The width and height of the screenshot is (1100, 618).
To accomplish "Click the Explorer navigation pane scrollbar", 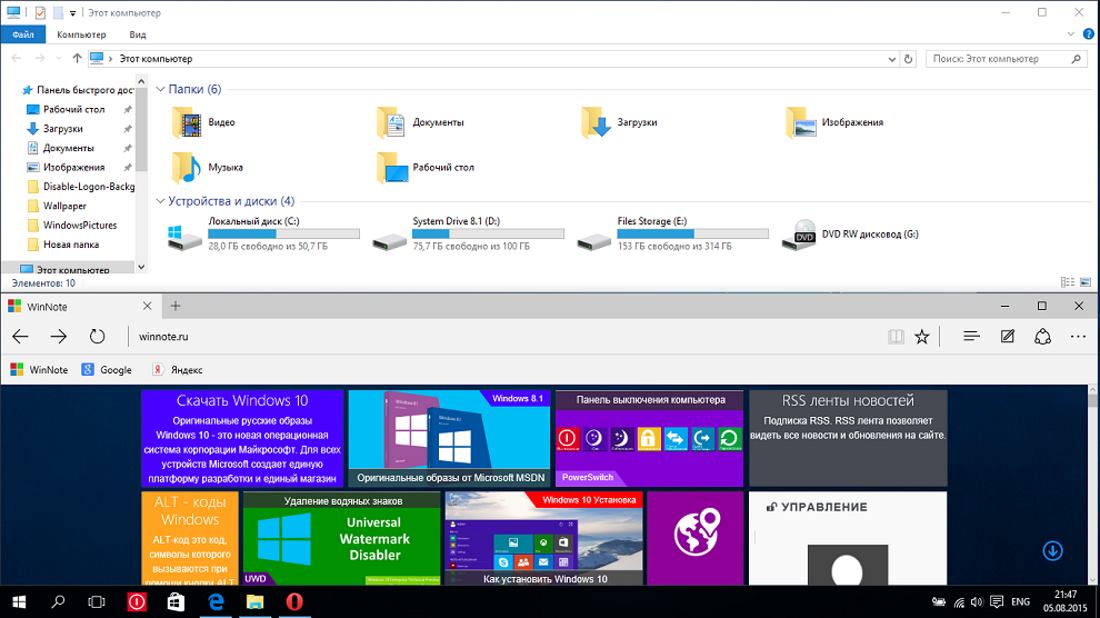I will pyautogui.click(x=141, y=180).
